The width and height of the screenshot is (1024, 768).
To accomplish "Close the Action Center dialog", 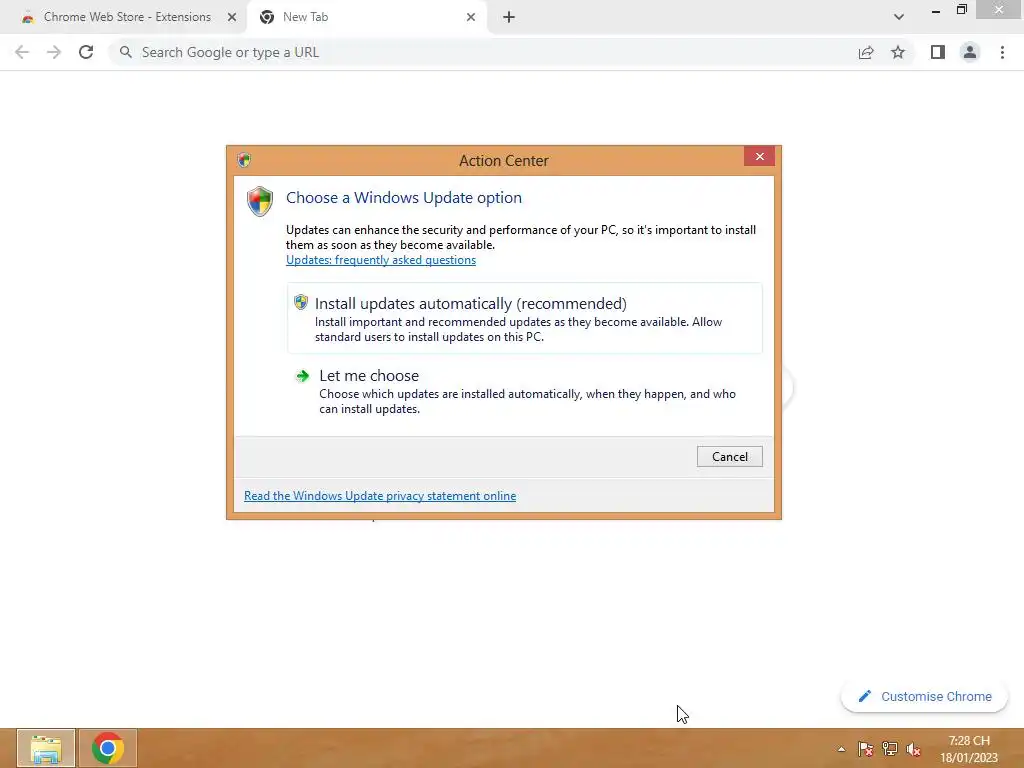I will click(759, 156).
